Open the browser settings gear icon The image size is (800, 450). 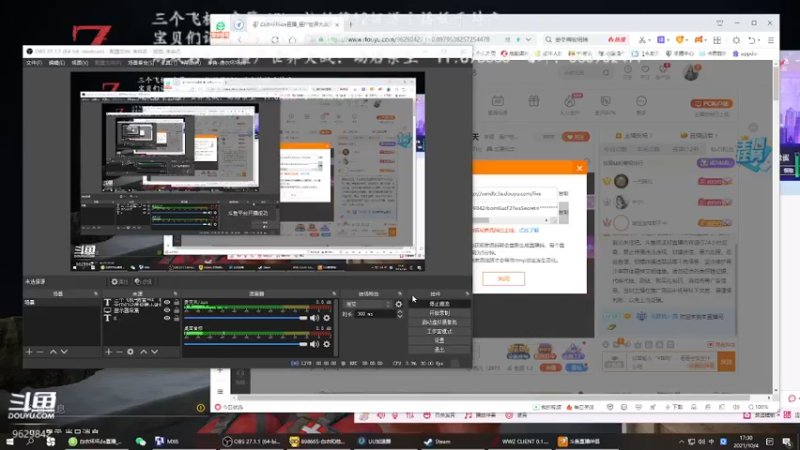(736, 40)
